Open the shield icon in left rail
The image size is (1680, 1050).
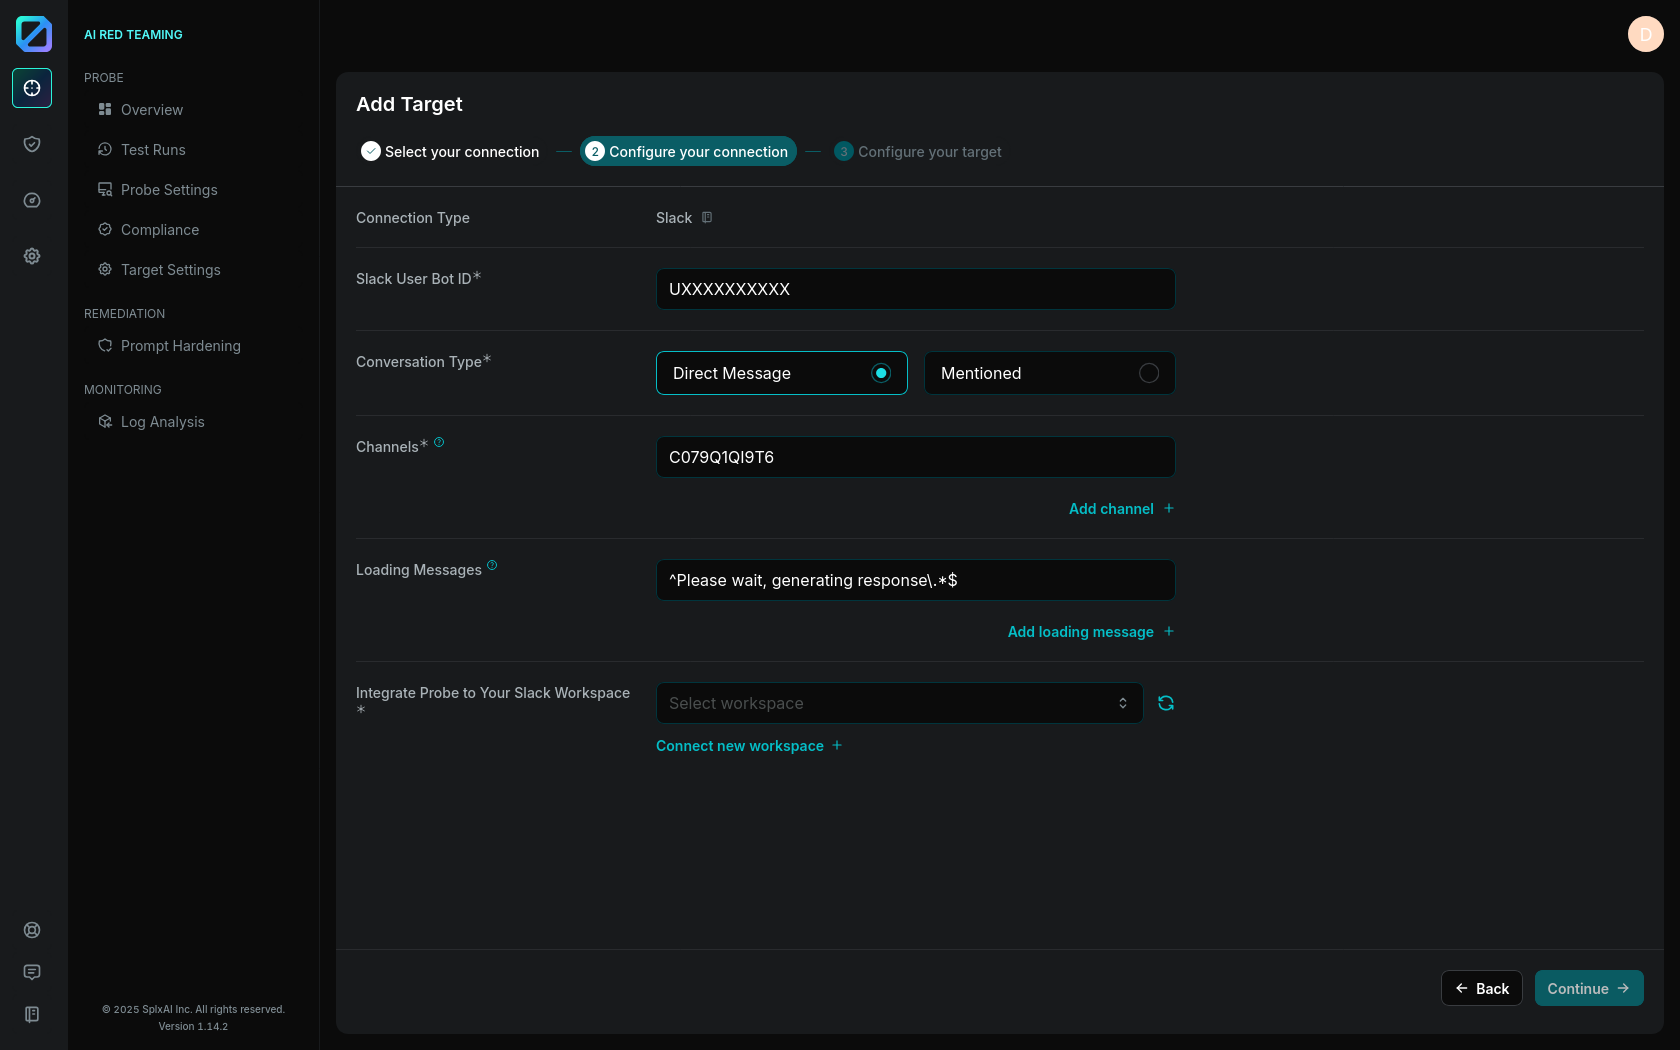(x=32, y=144)
